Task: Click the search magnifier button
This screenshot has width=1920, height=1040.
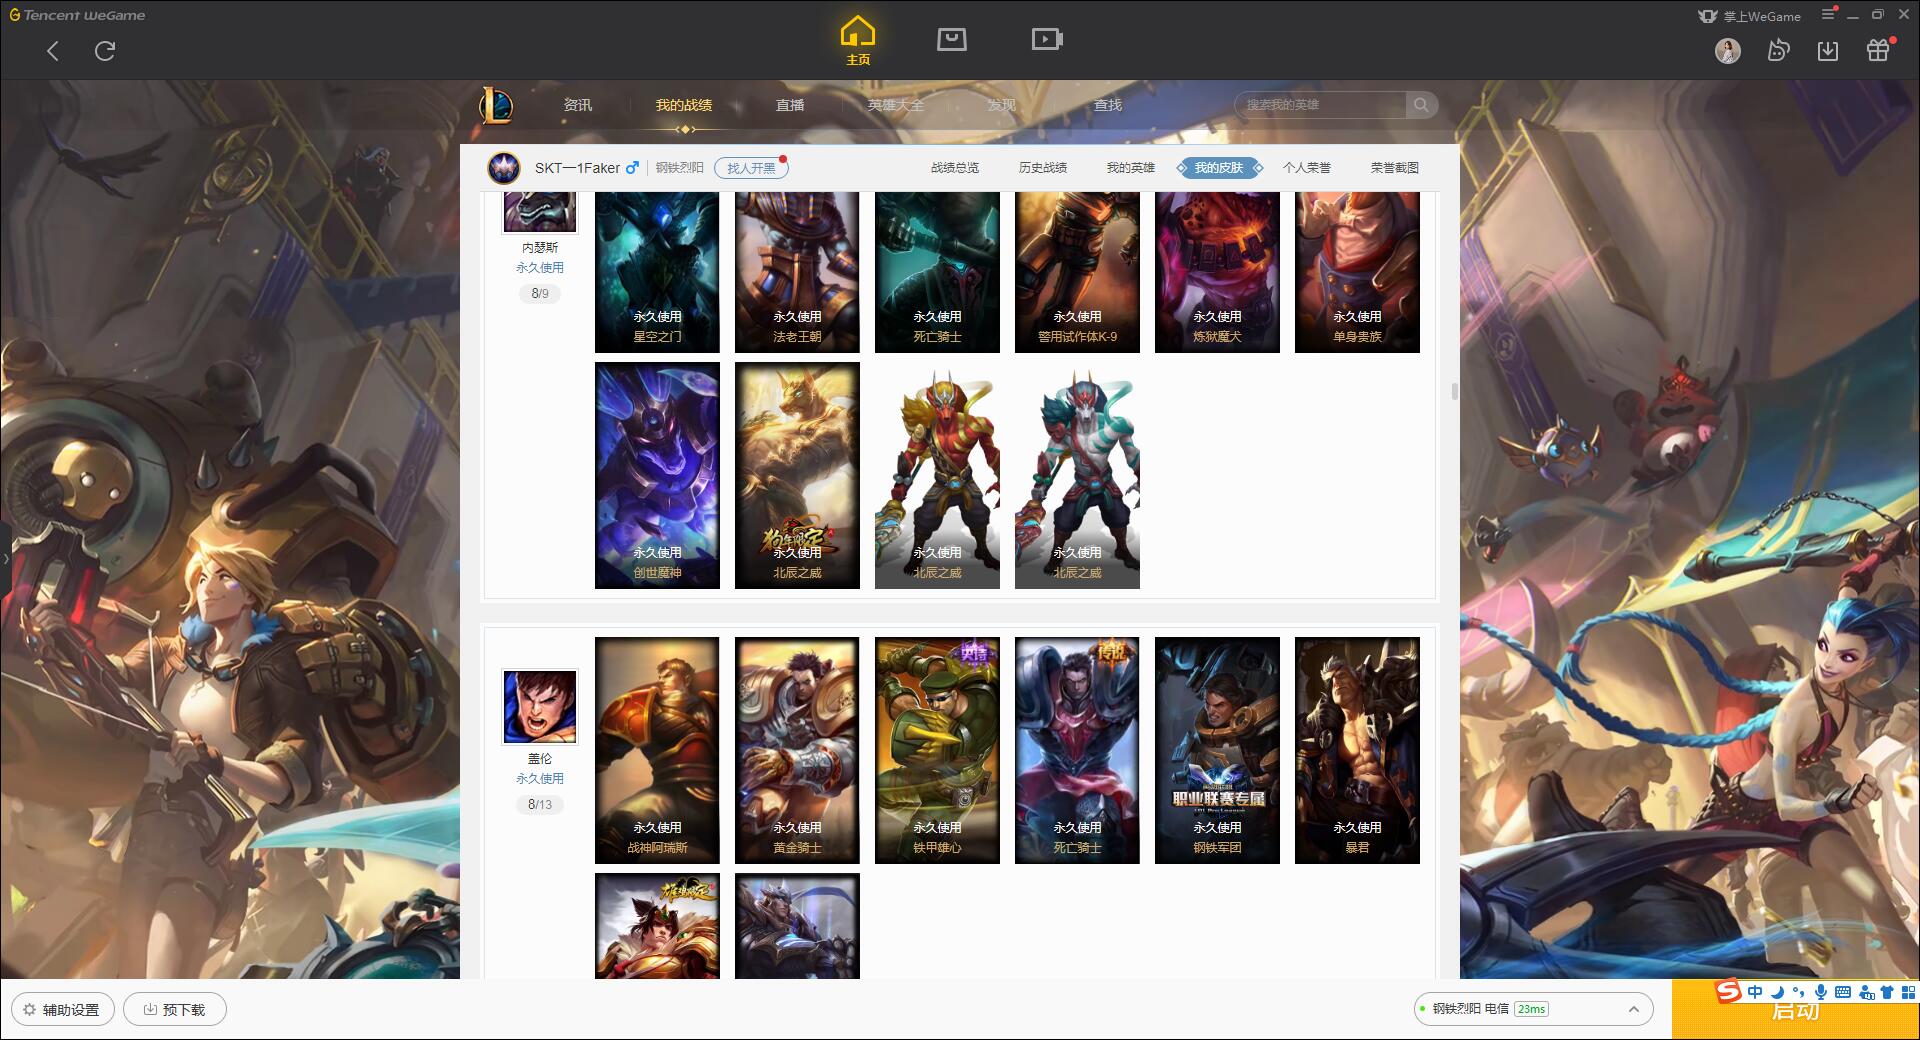Action: pyautogui.click(x=1421, y=104)
